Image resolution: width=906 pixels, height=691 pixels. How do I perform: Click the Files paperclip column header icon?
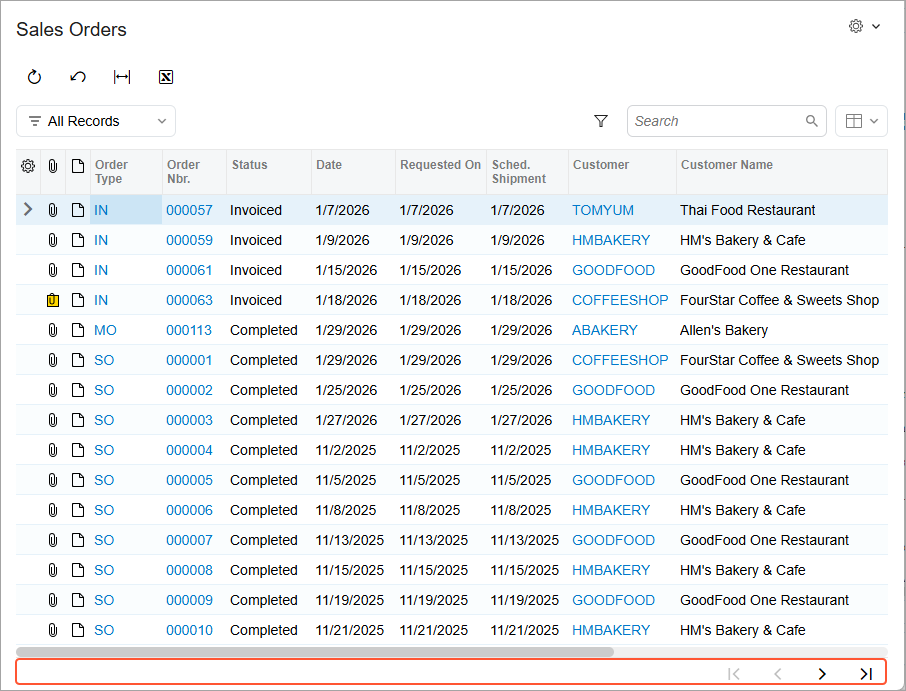pos(53,166)
